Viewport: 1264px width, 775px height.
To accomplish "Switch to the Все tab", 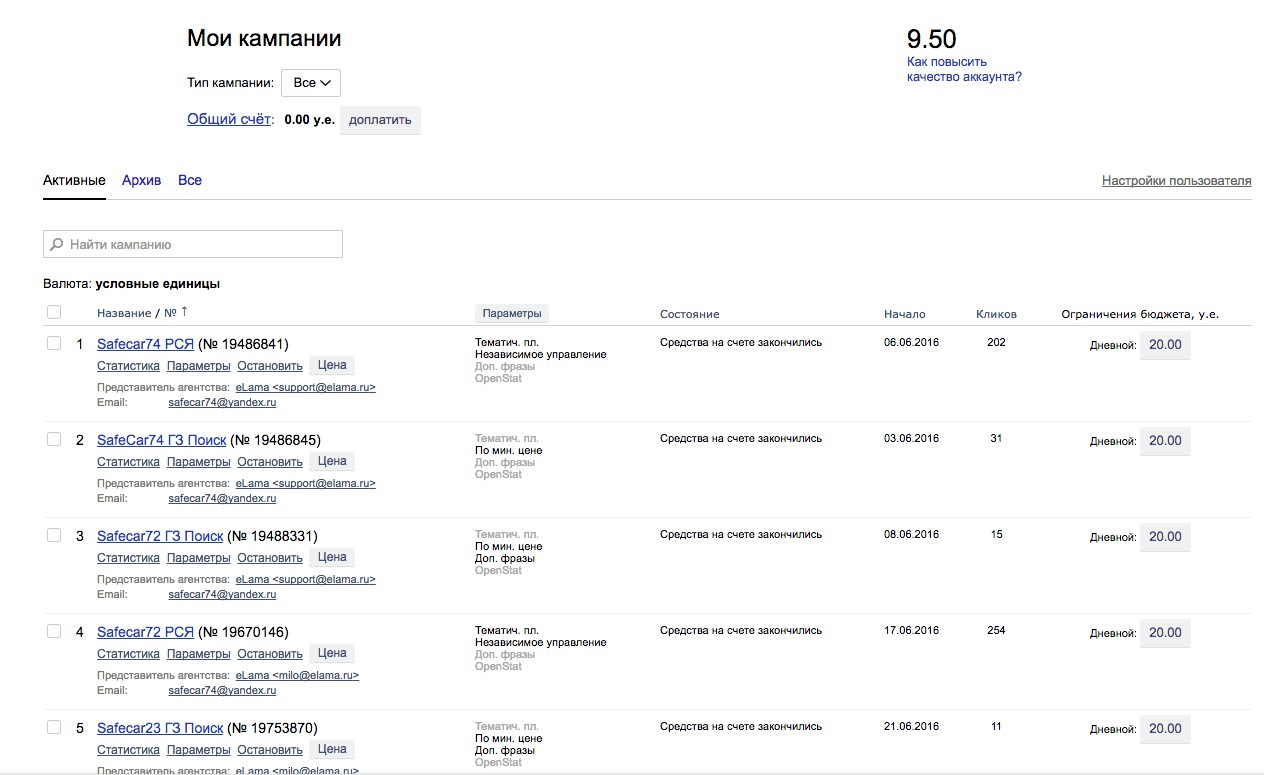I will click(190, 181).
